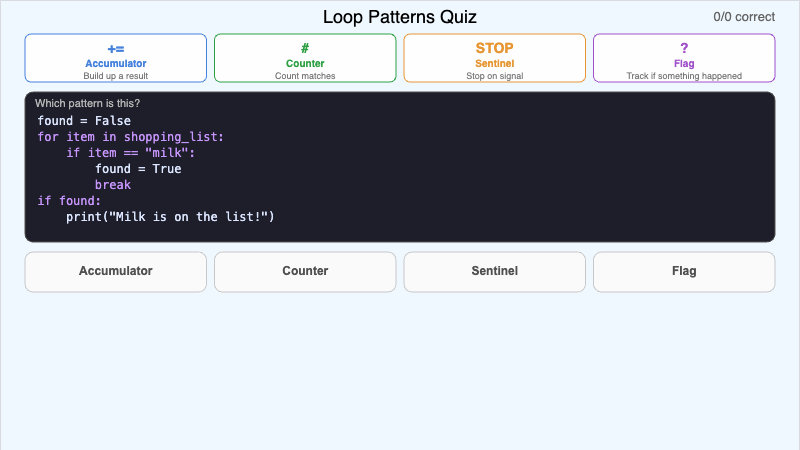Click the # symbol on the Counter card

305,48
